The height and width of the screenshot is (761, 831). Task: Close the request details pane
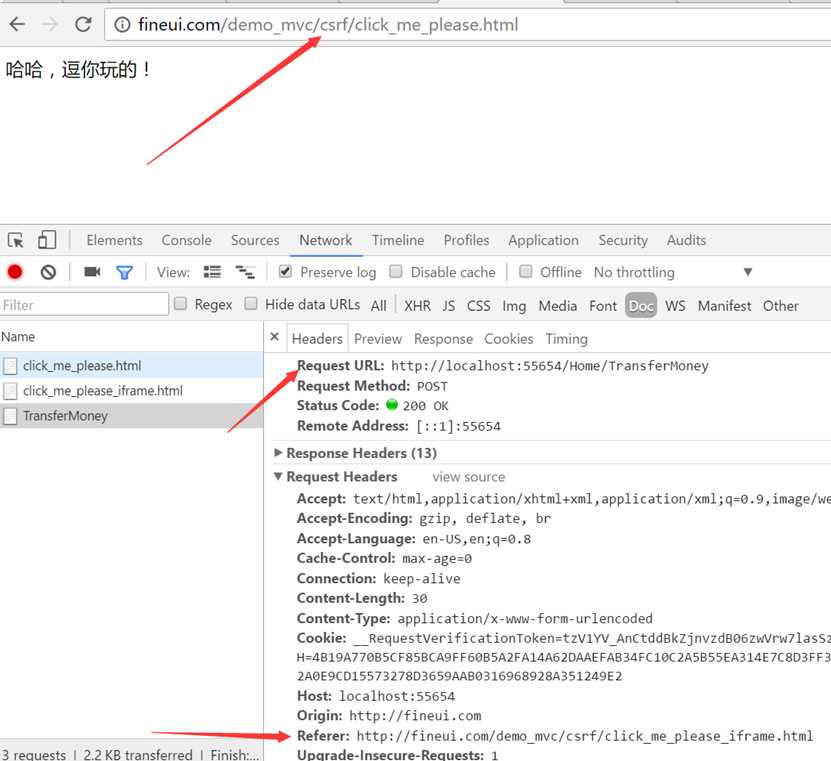coord(275,337)
